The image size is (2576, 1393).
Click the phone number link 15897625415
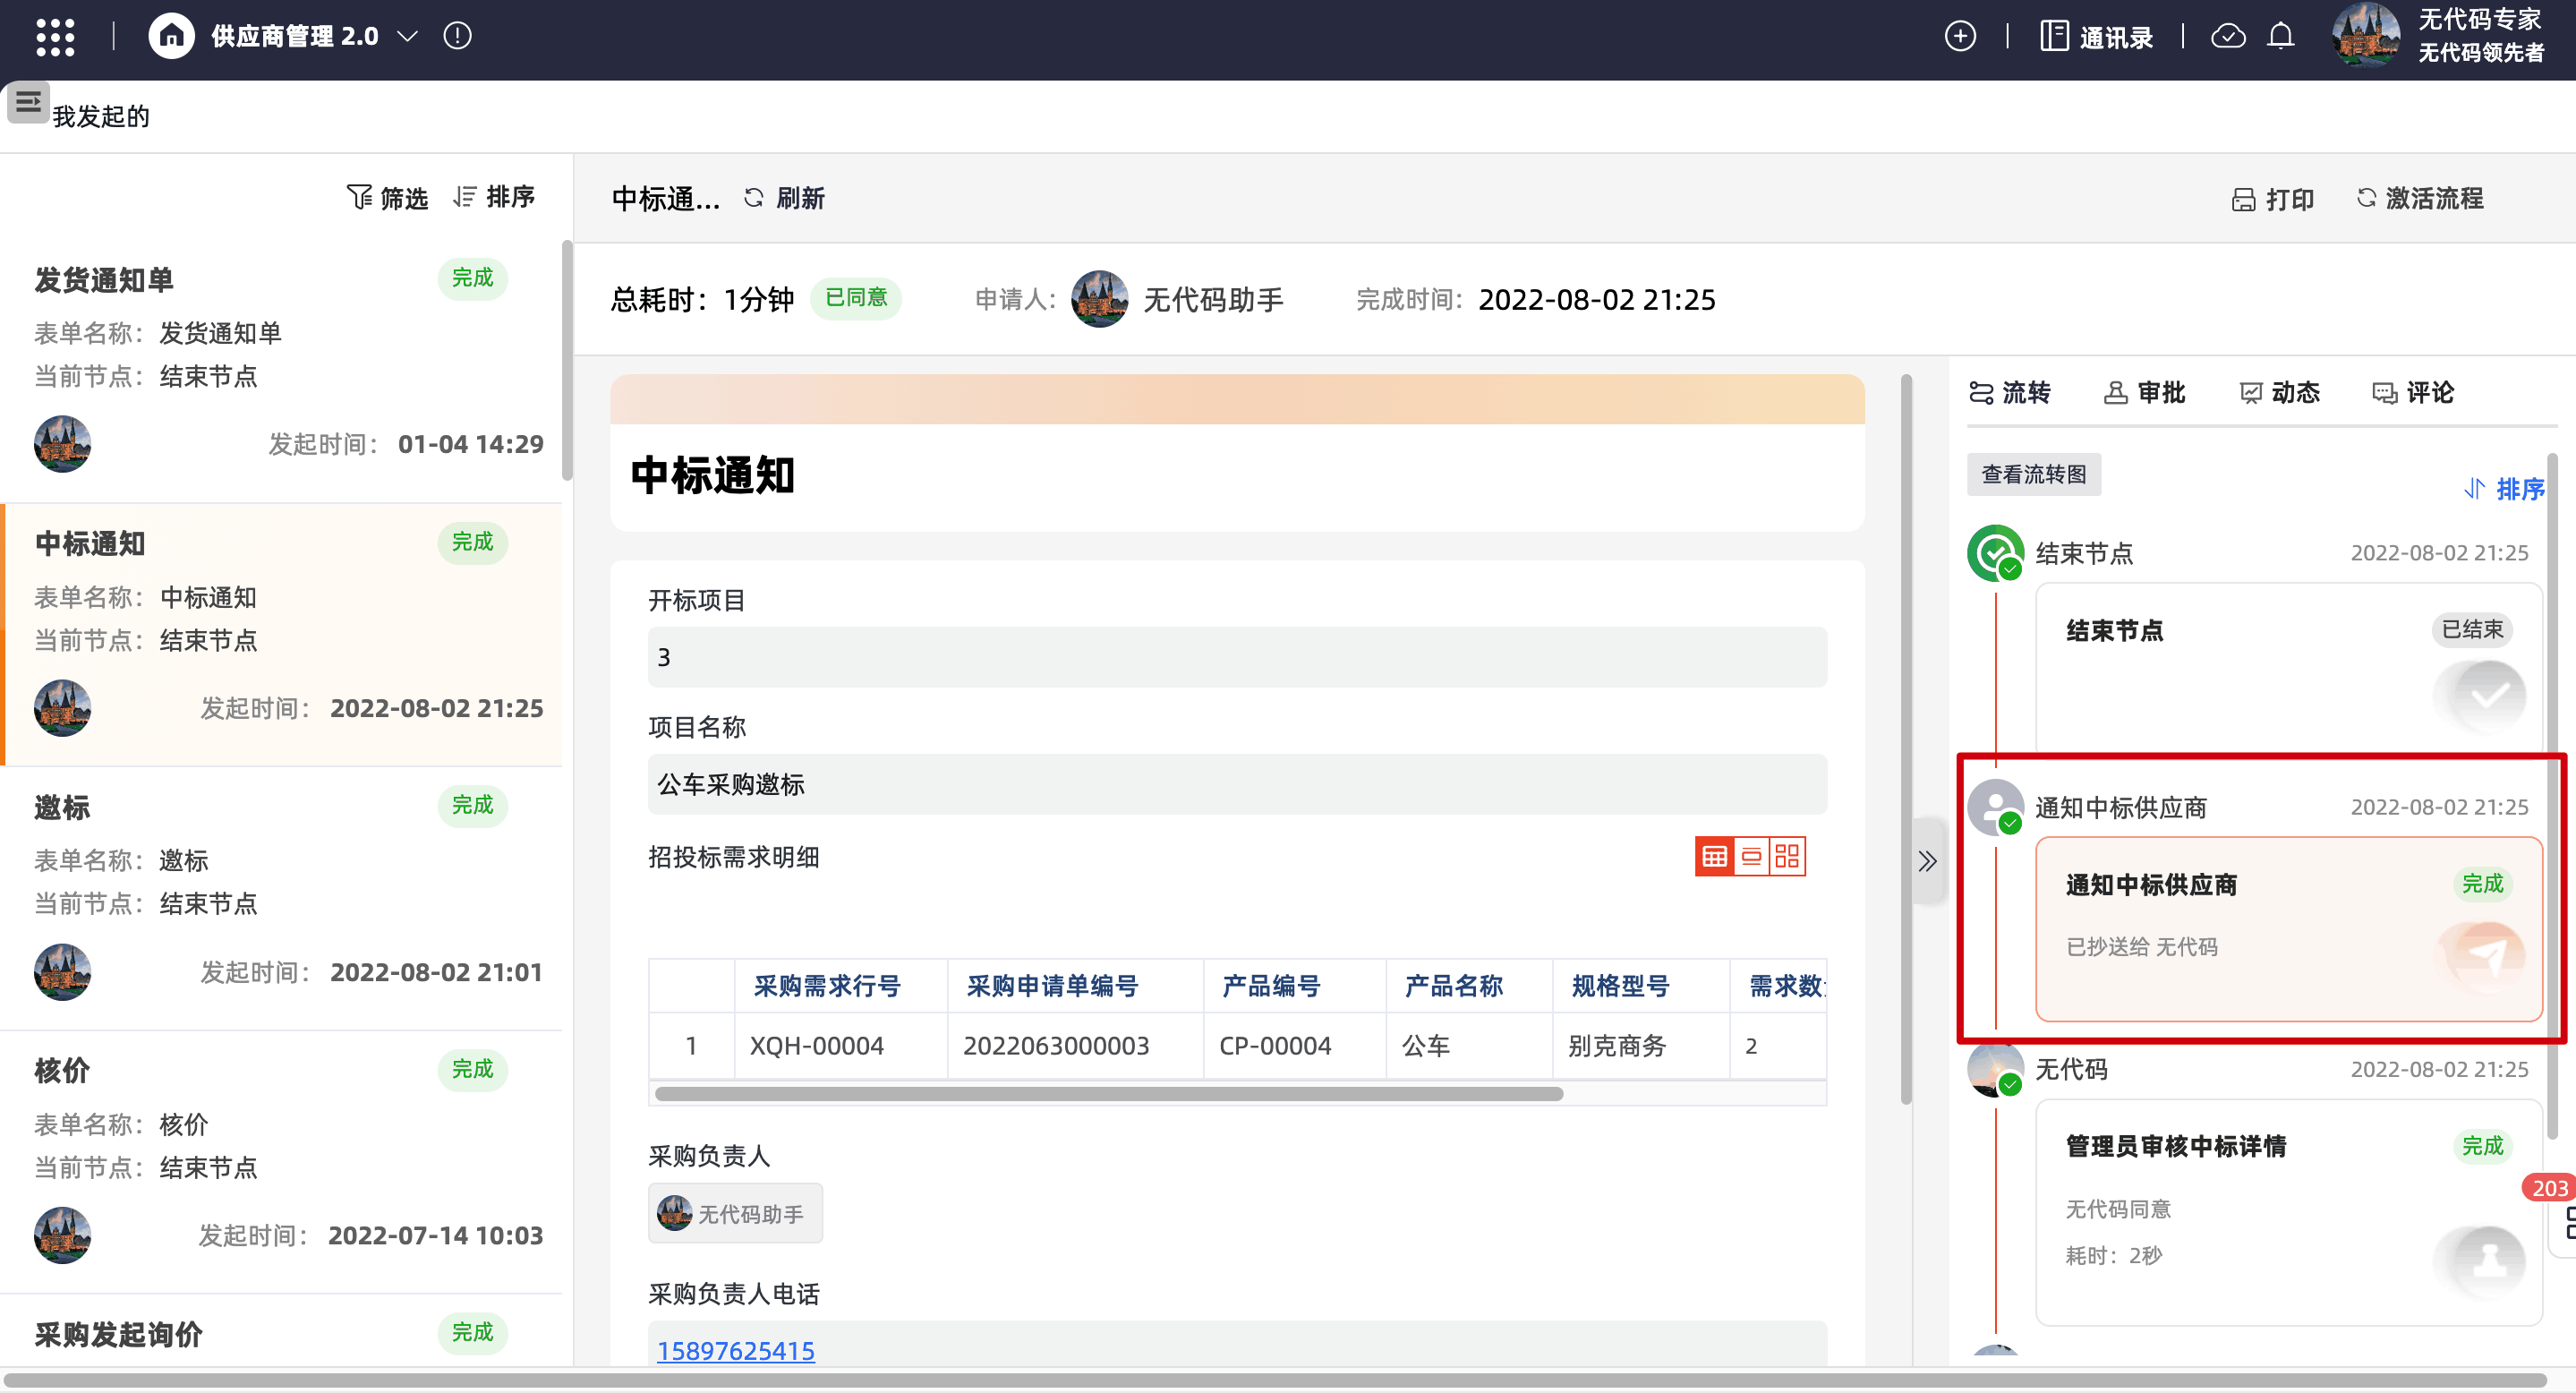tap(735, 1350)
